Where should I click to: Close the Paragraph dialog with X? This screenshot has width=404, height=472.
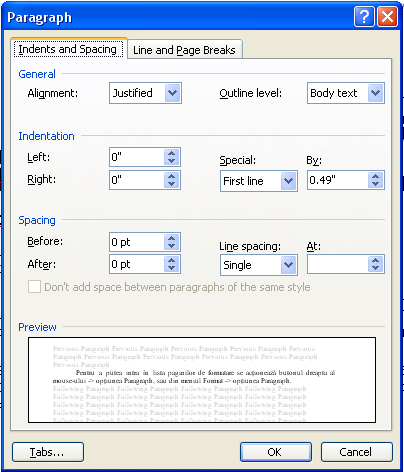387,16
